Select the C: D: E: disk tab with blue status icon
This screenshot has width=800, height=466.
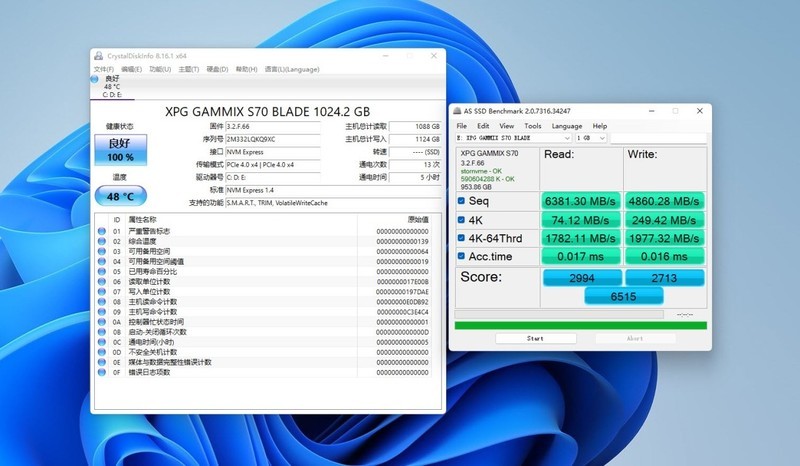click(x=112, y=87)
